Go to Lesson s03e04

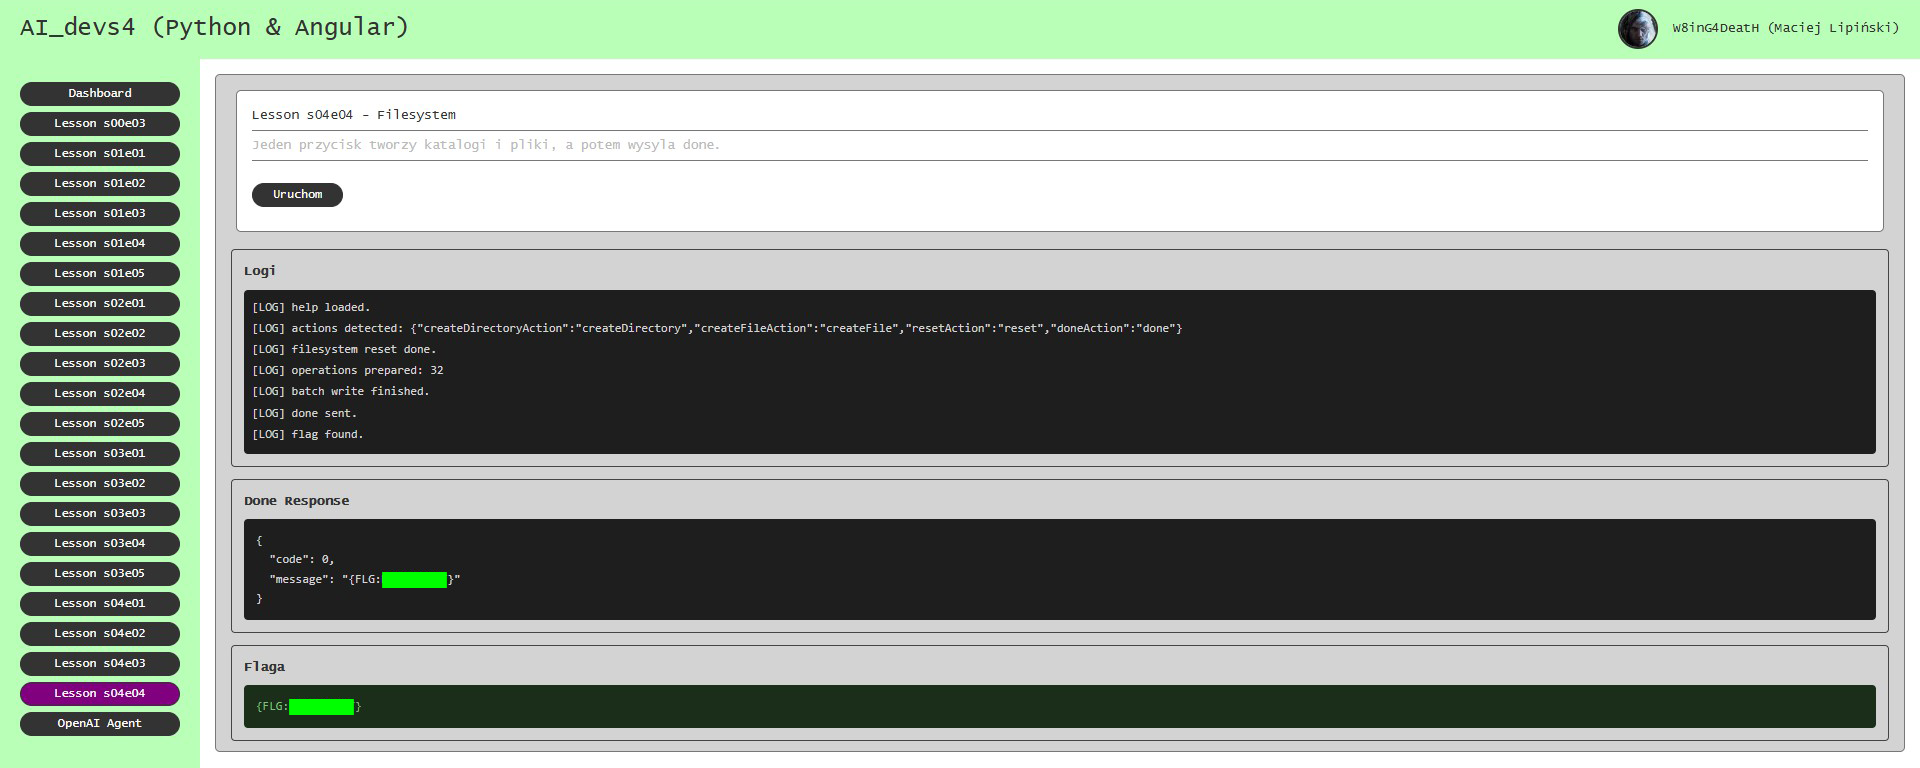pos(100,543)
